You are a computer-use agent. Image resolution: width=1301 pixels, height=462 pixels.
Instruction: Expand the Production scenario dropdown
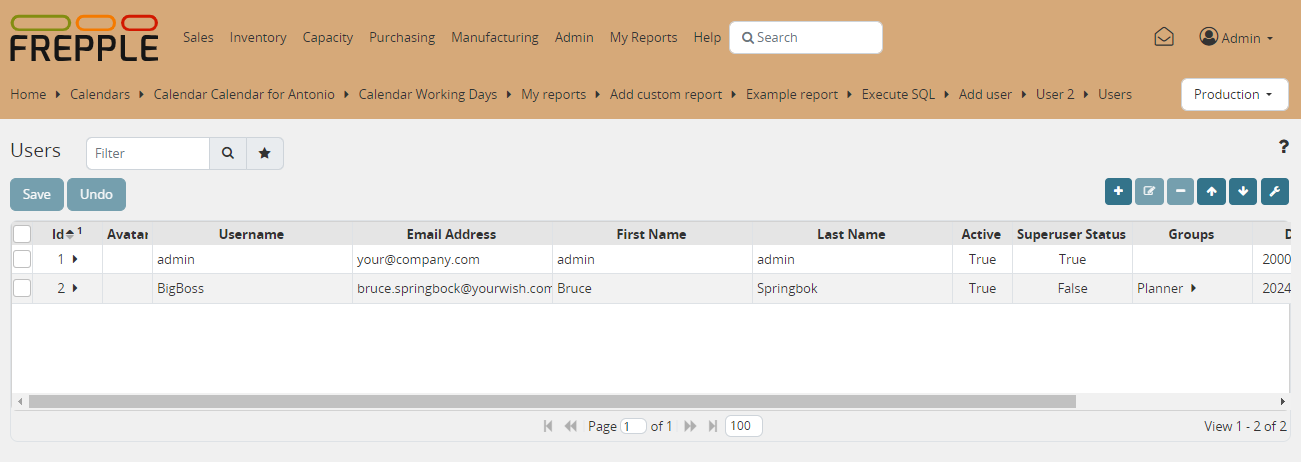tap(1234, 94)
